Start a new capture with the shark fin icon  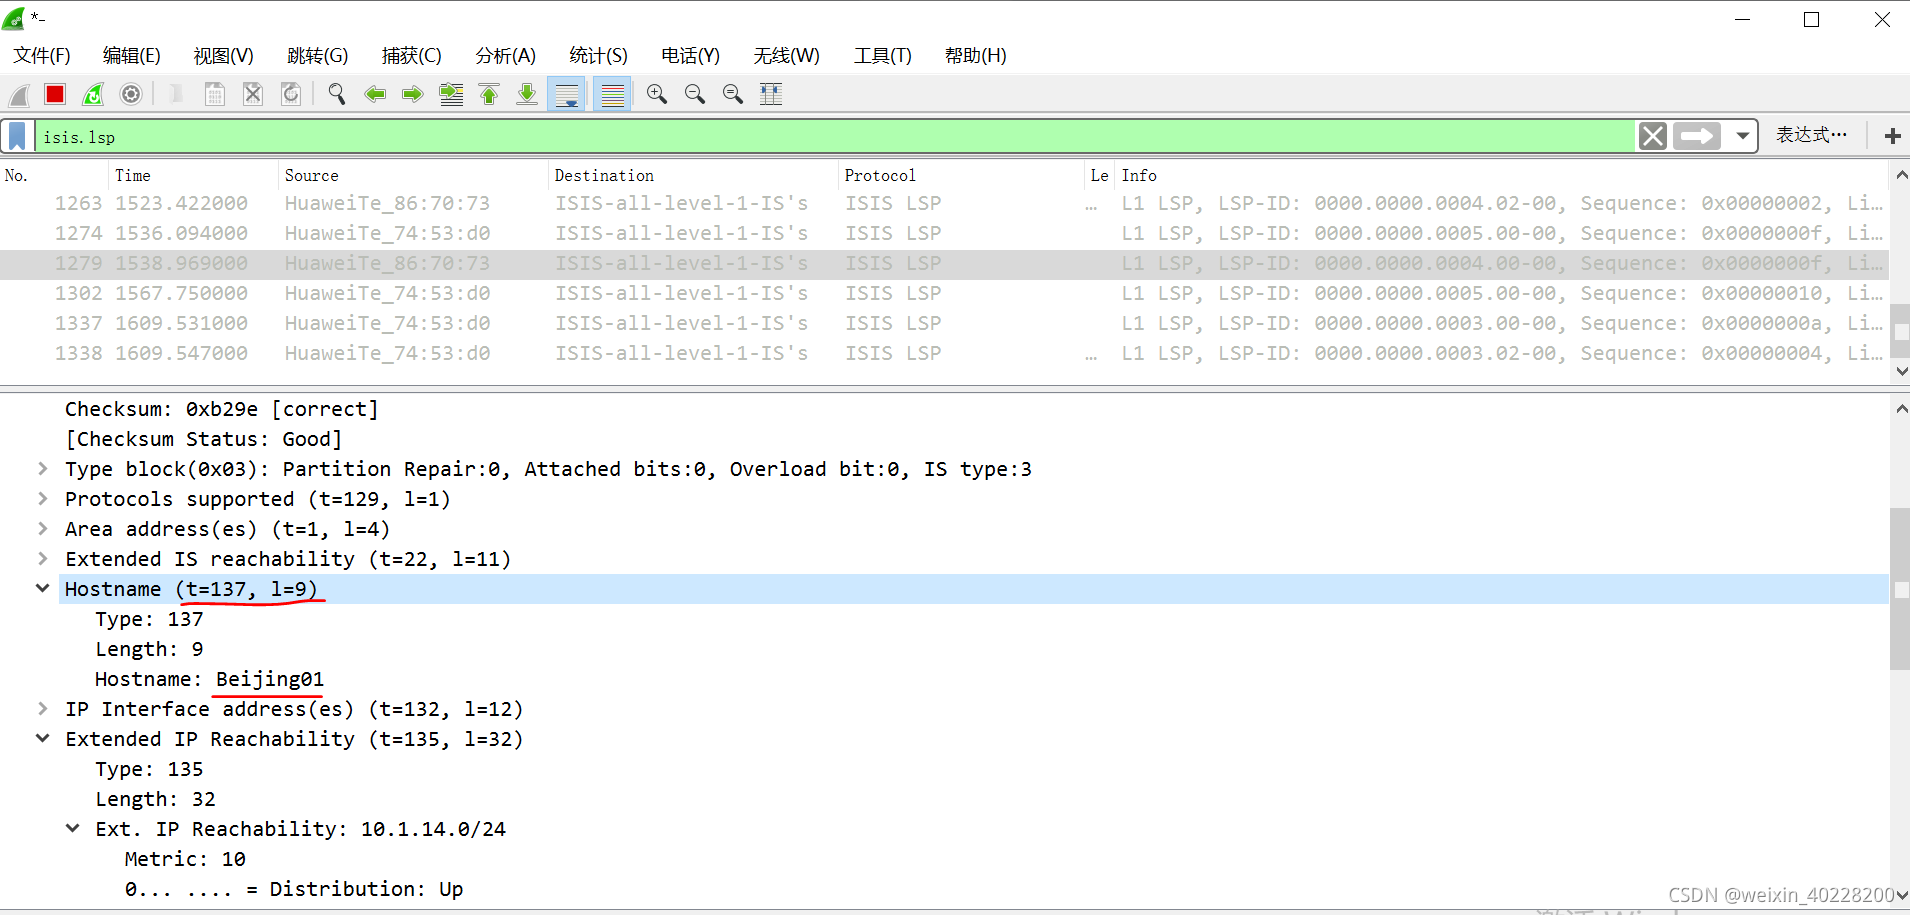pyautogui.click(x=18, y=94)
